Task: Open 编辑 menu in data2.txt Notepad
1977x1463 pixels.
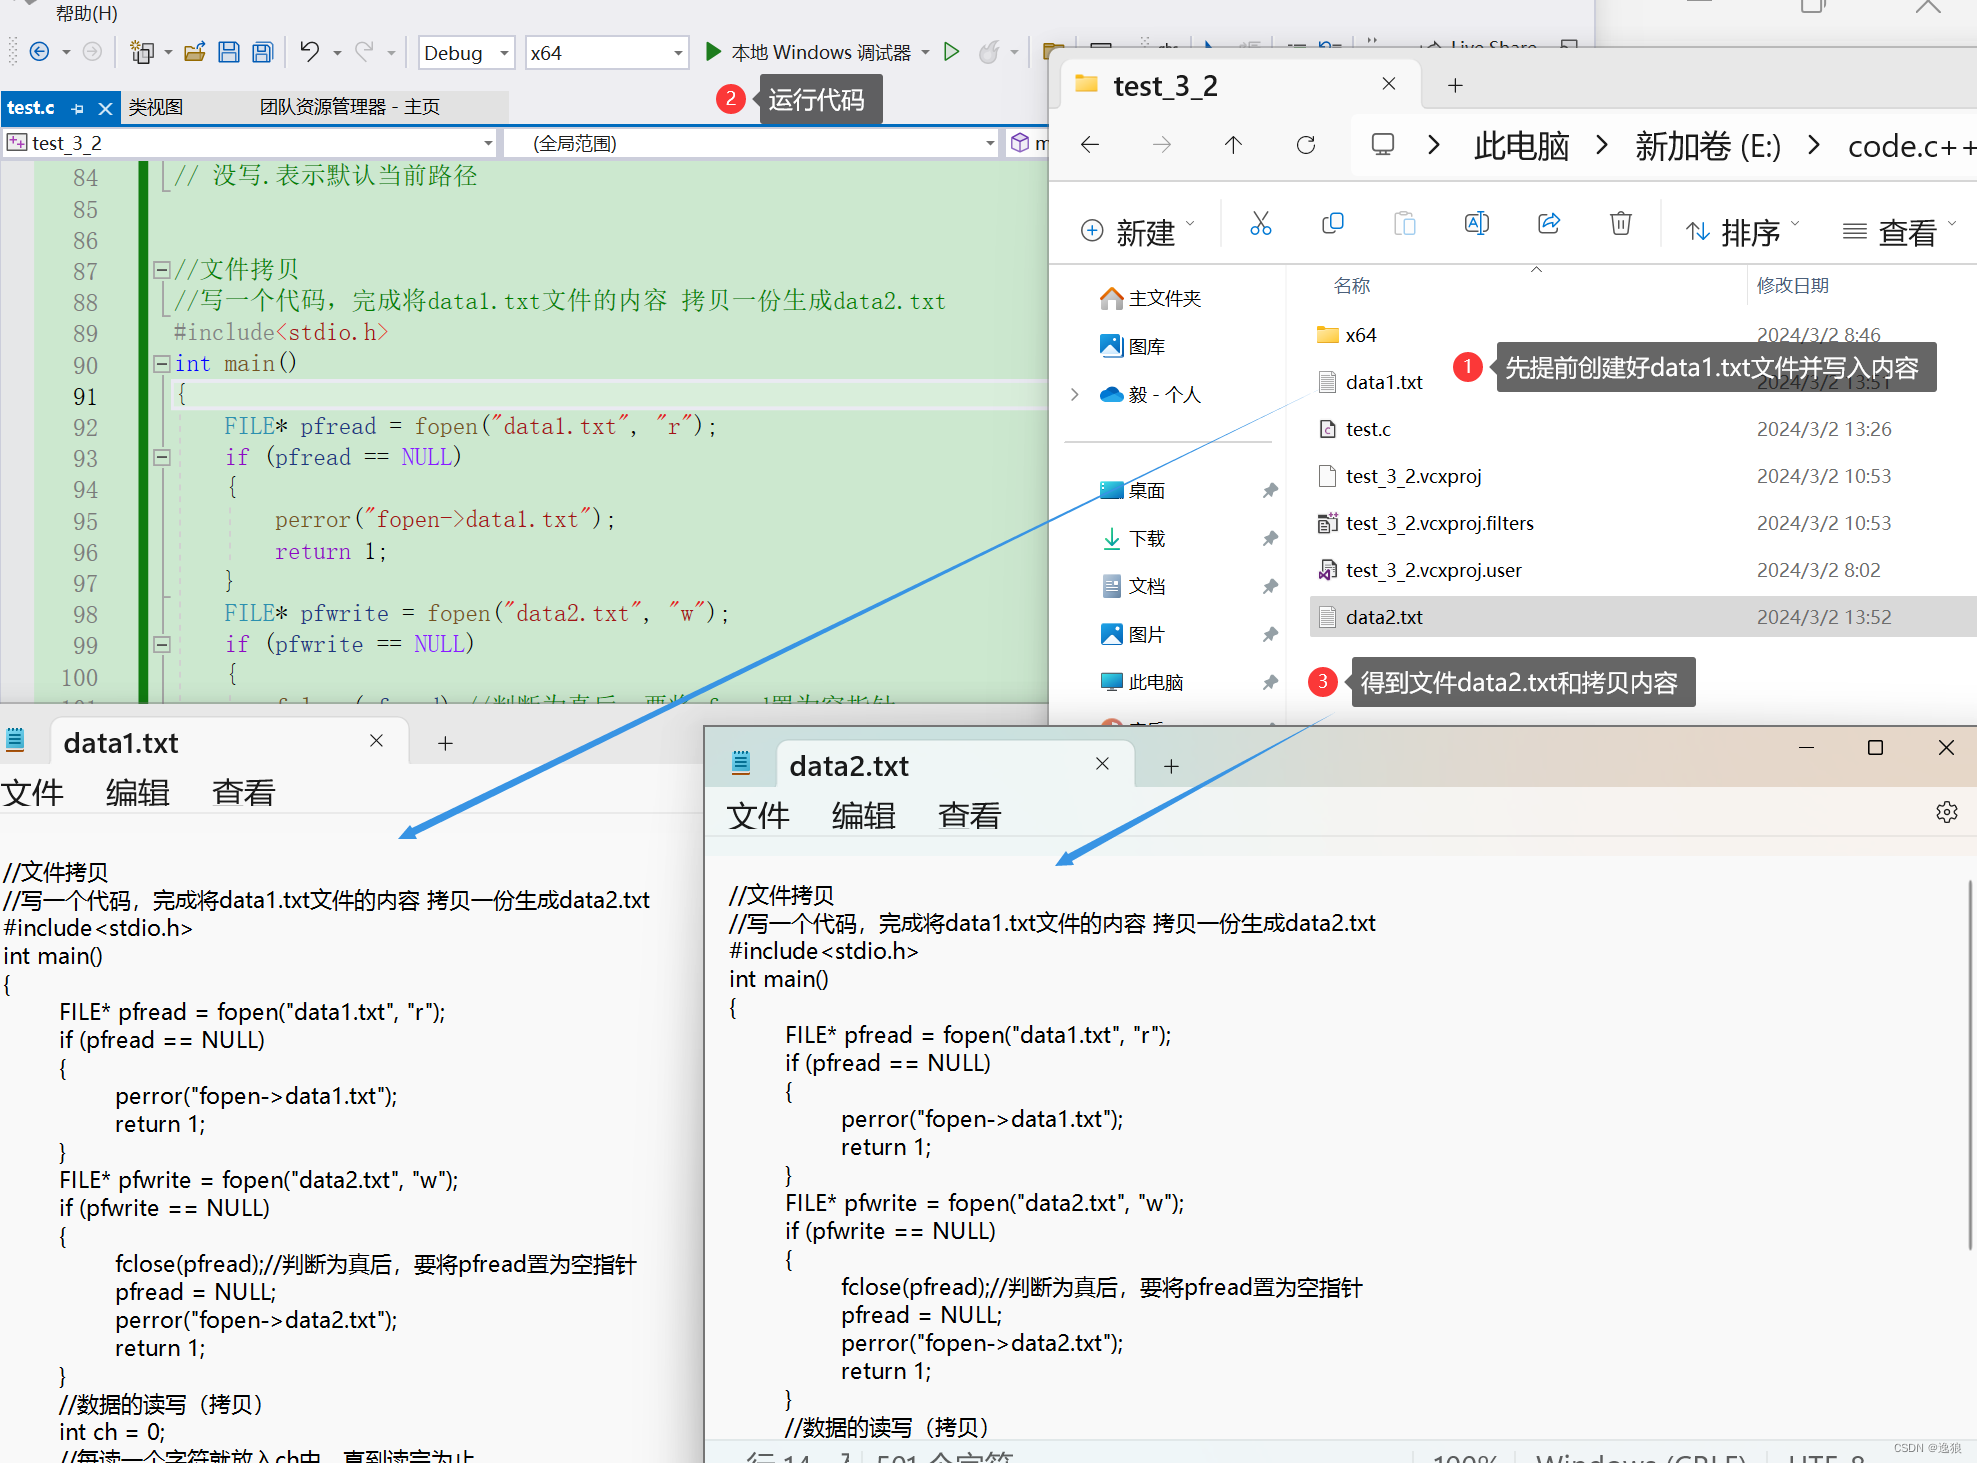Action: pos(863,816)
